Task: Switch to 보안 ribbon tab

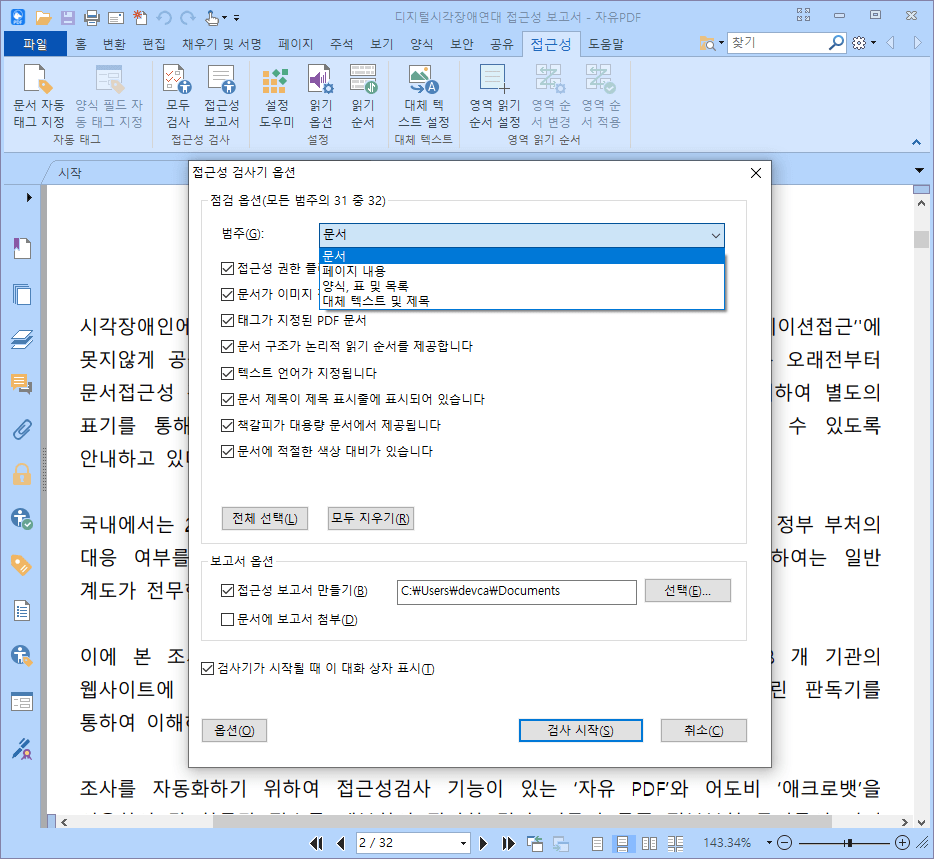Action: pyautogui.click(x=462, y=44)
